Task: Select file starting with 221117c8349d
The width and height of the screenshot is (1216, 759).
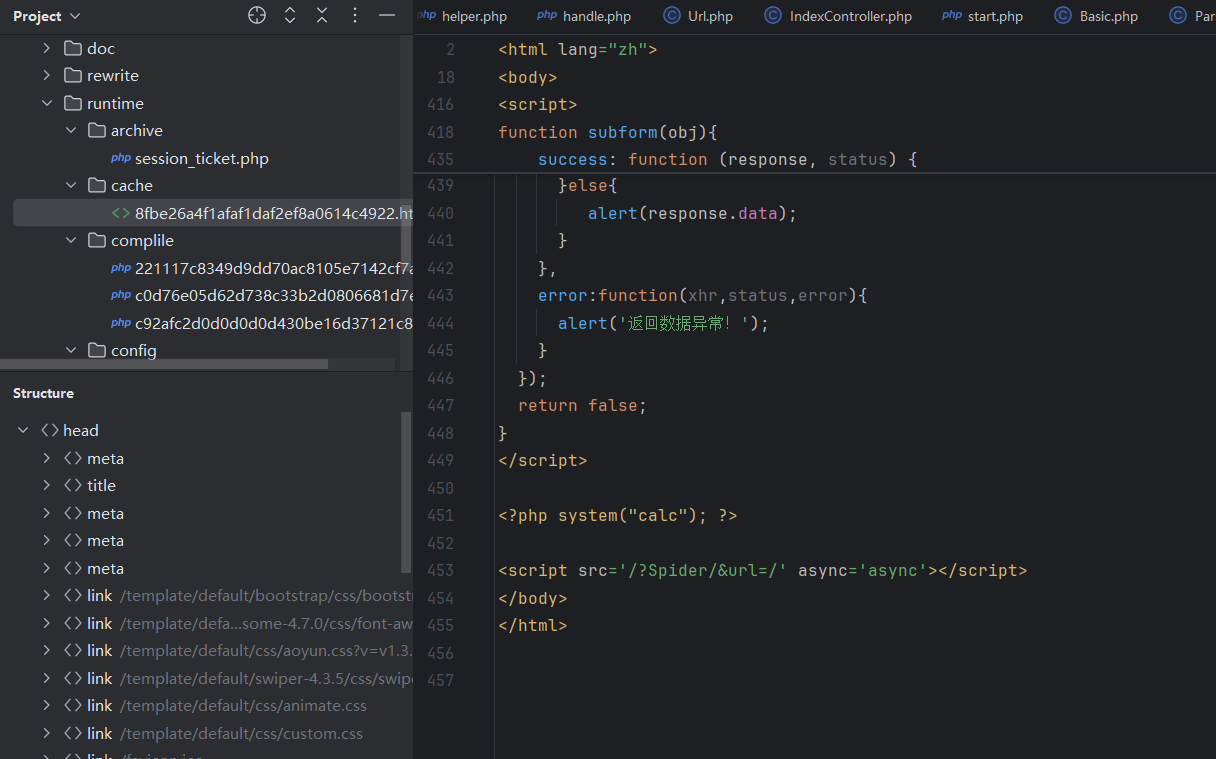Action: click(273, 268)
